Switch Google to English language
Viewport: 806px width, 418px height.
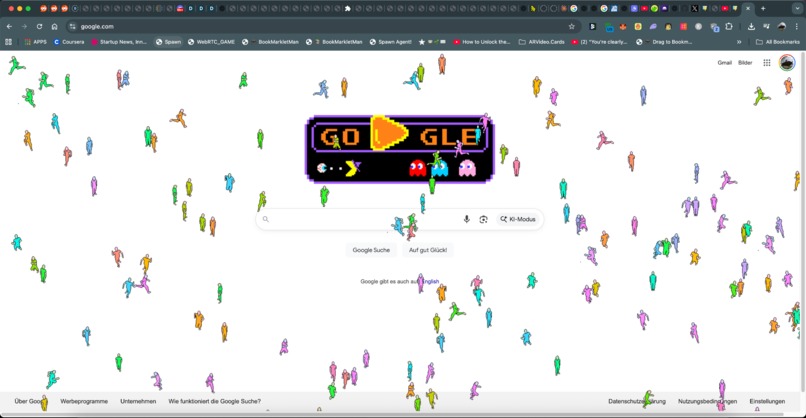[x=431, y=282]
